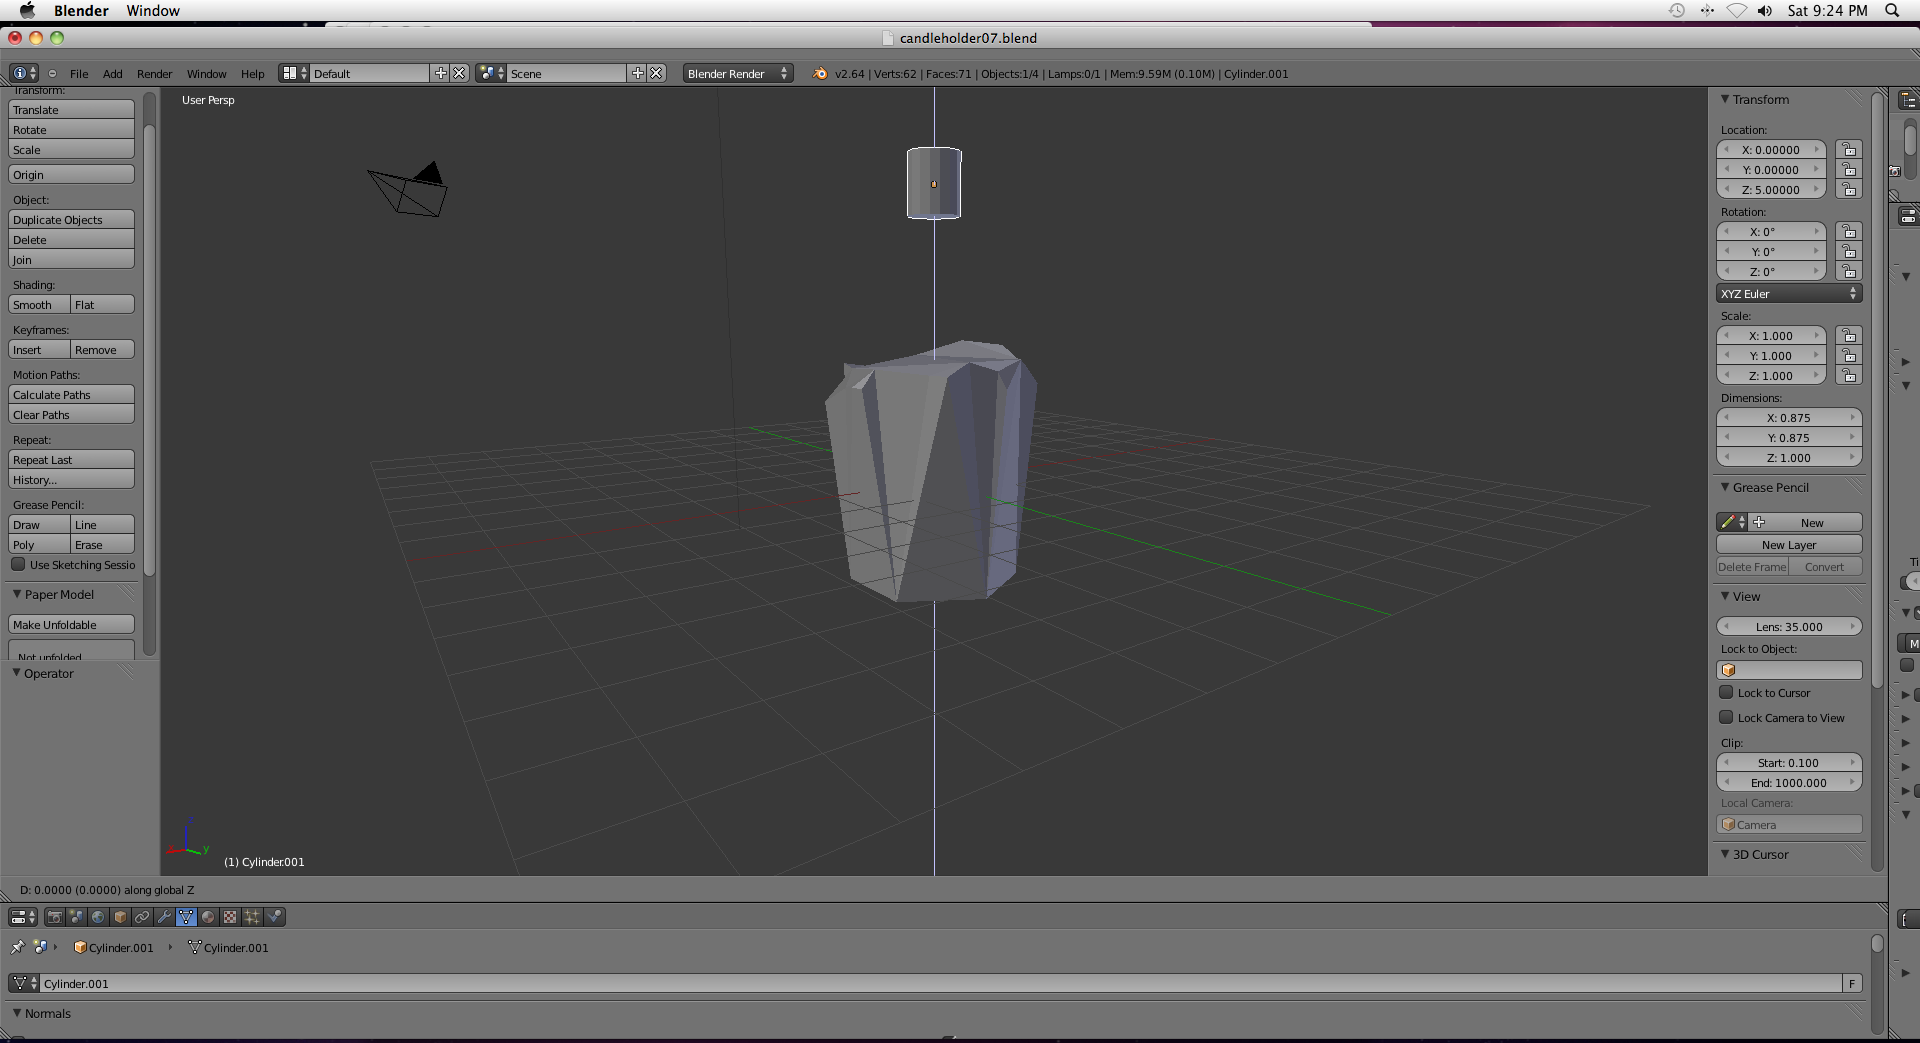Toggle lock on Location Y
This screenshot has height=1043, width=1920.
[1849, 170]
